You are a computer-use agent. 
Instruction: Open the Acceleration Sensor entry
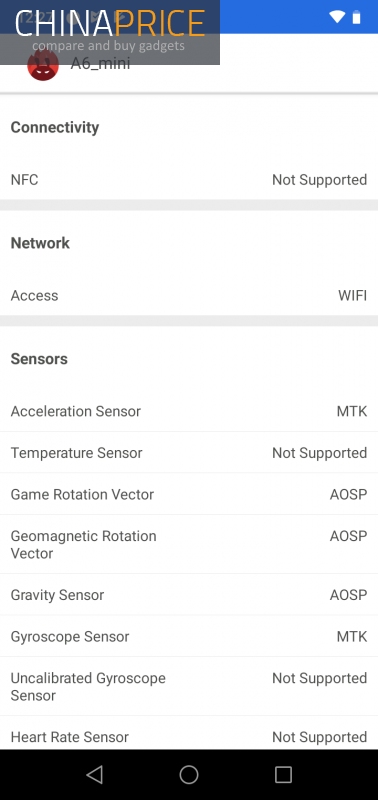[x=189, y=411]
